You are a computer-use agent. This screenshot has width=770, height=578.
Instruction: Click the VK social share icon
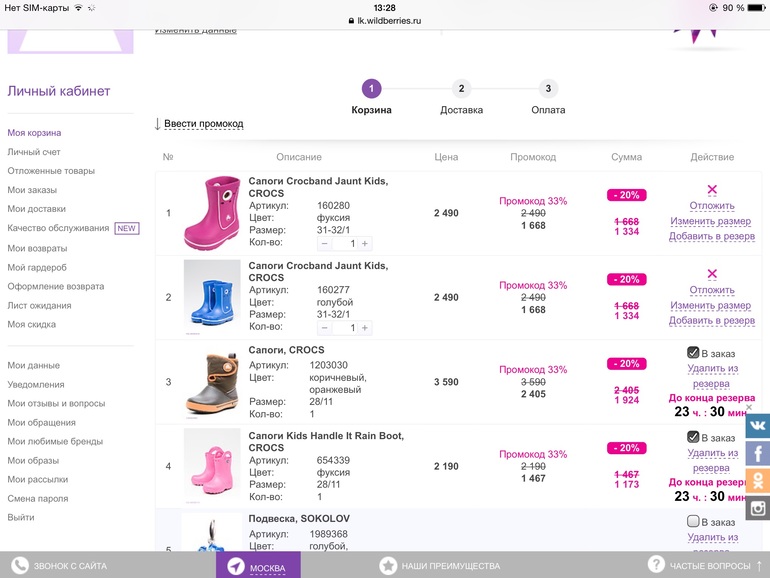point(758,426)
